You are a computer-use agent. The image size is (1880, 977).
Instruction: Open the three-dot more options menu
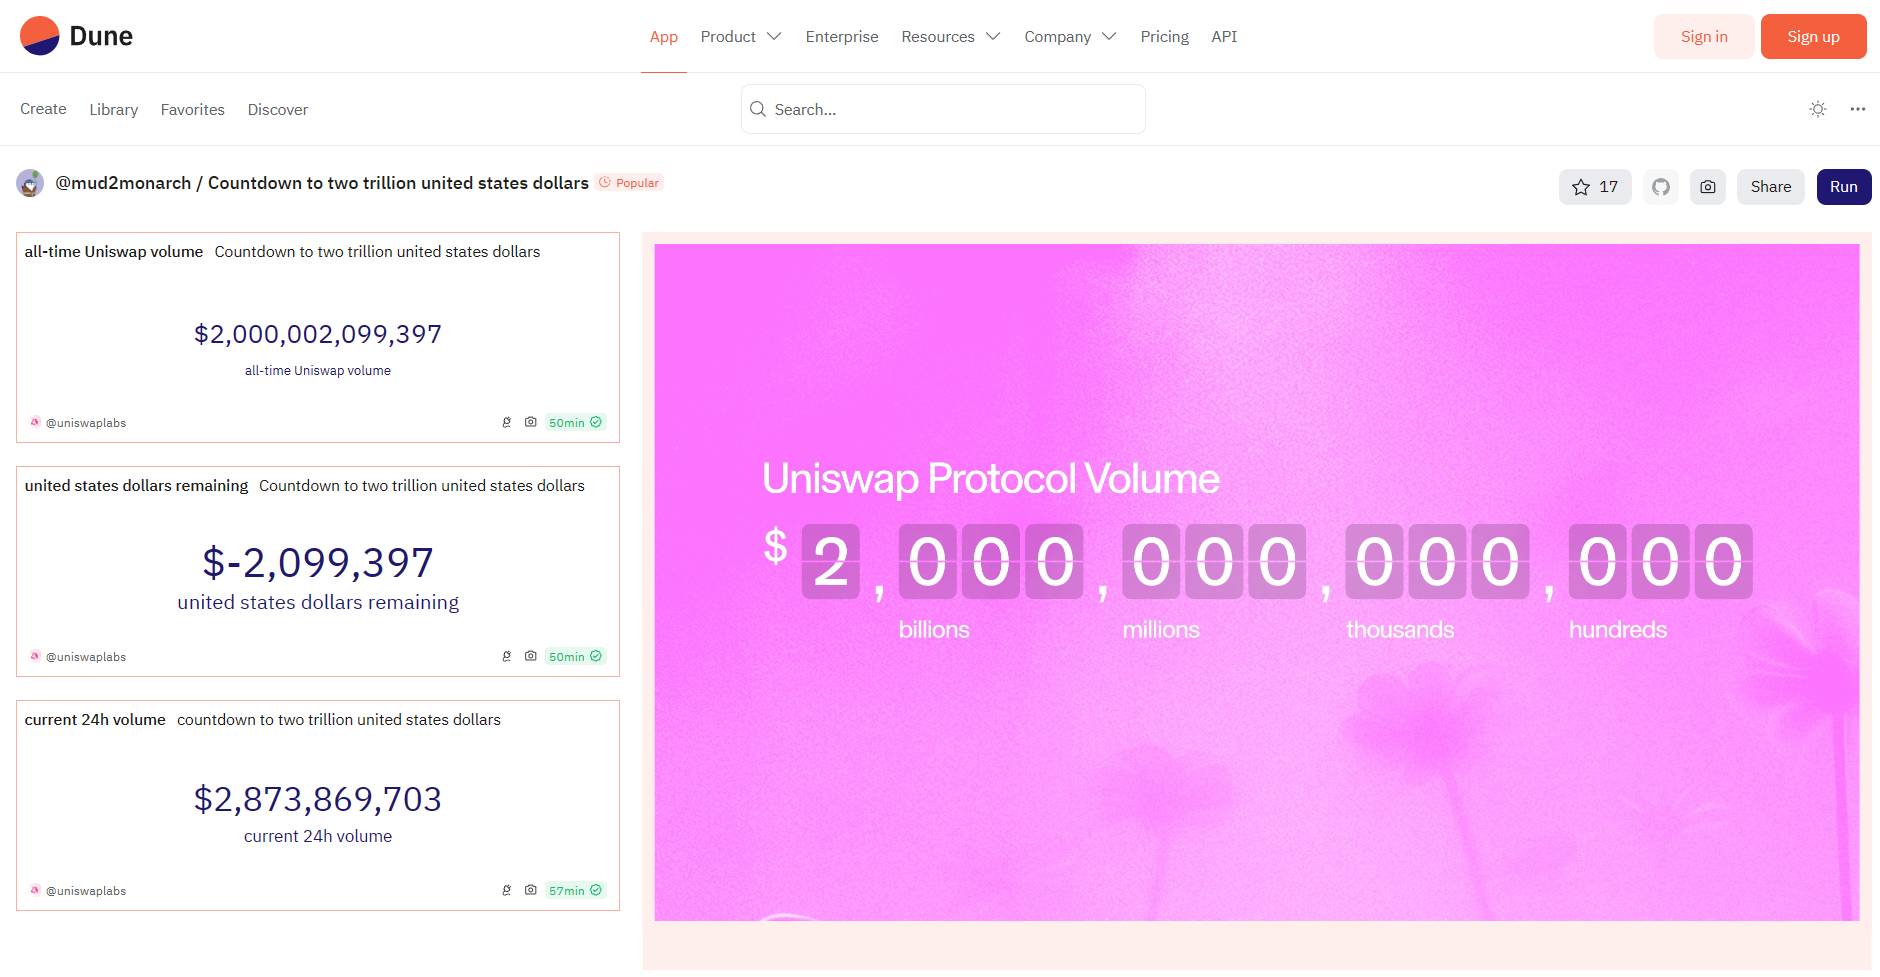tap(1857, 109)
